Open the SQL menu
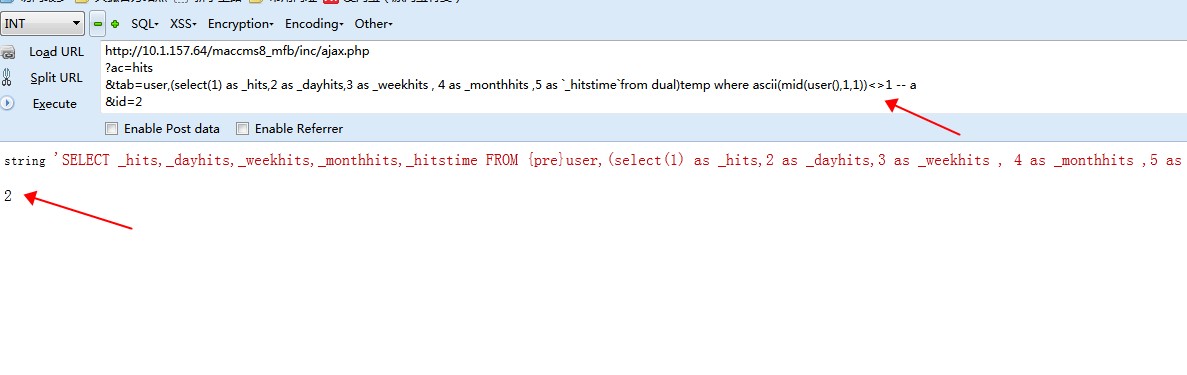The image size is (1187, 375). click(145, 23)
